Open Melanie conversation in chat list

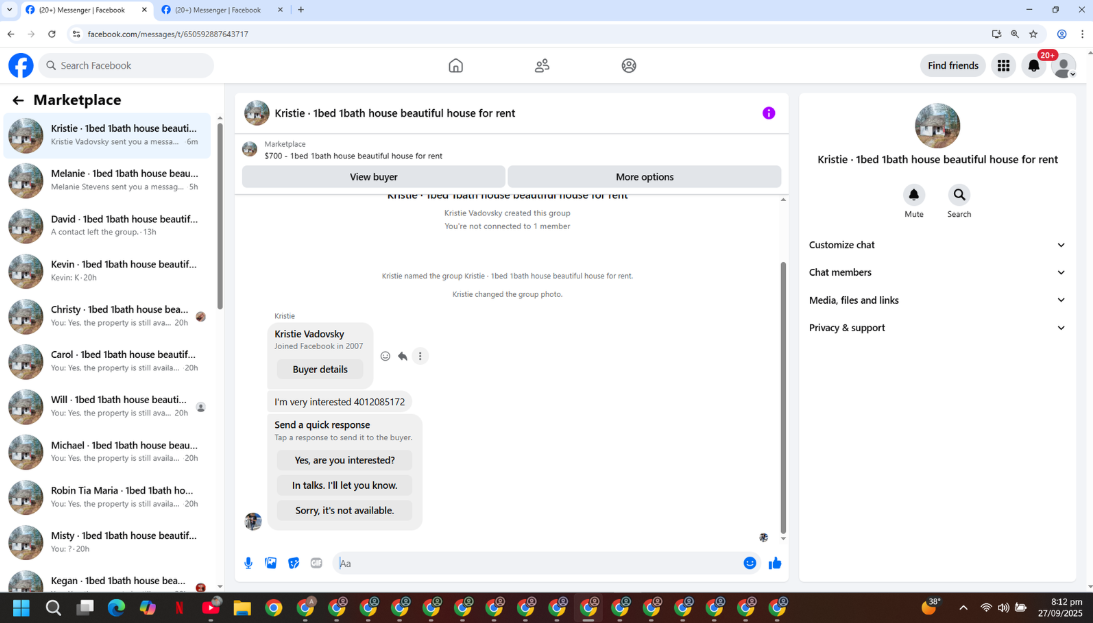click(107, 180)
